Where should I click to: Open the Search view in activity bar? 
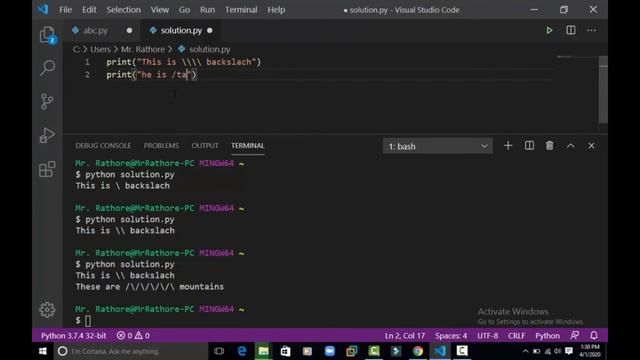pyautogui.click(x=47, y=68)
